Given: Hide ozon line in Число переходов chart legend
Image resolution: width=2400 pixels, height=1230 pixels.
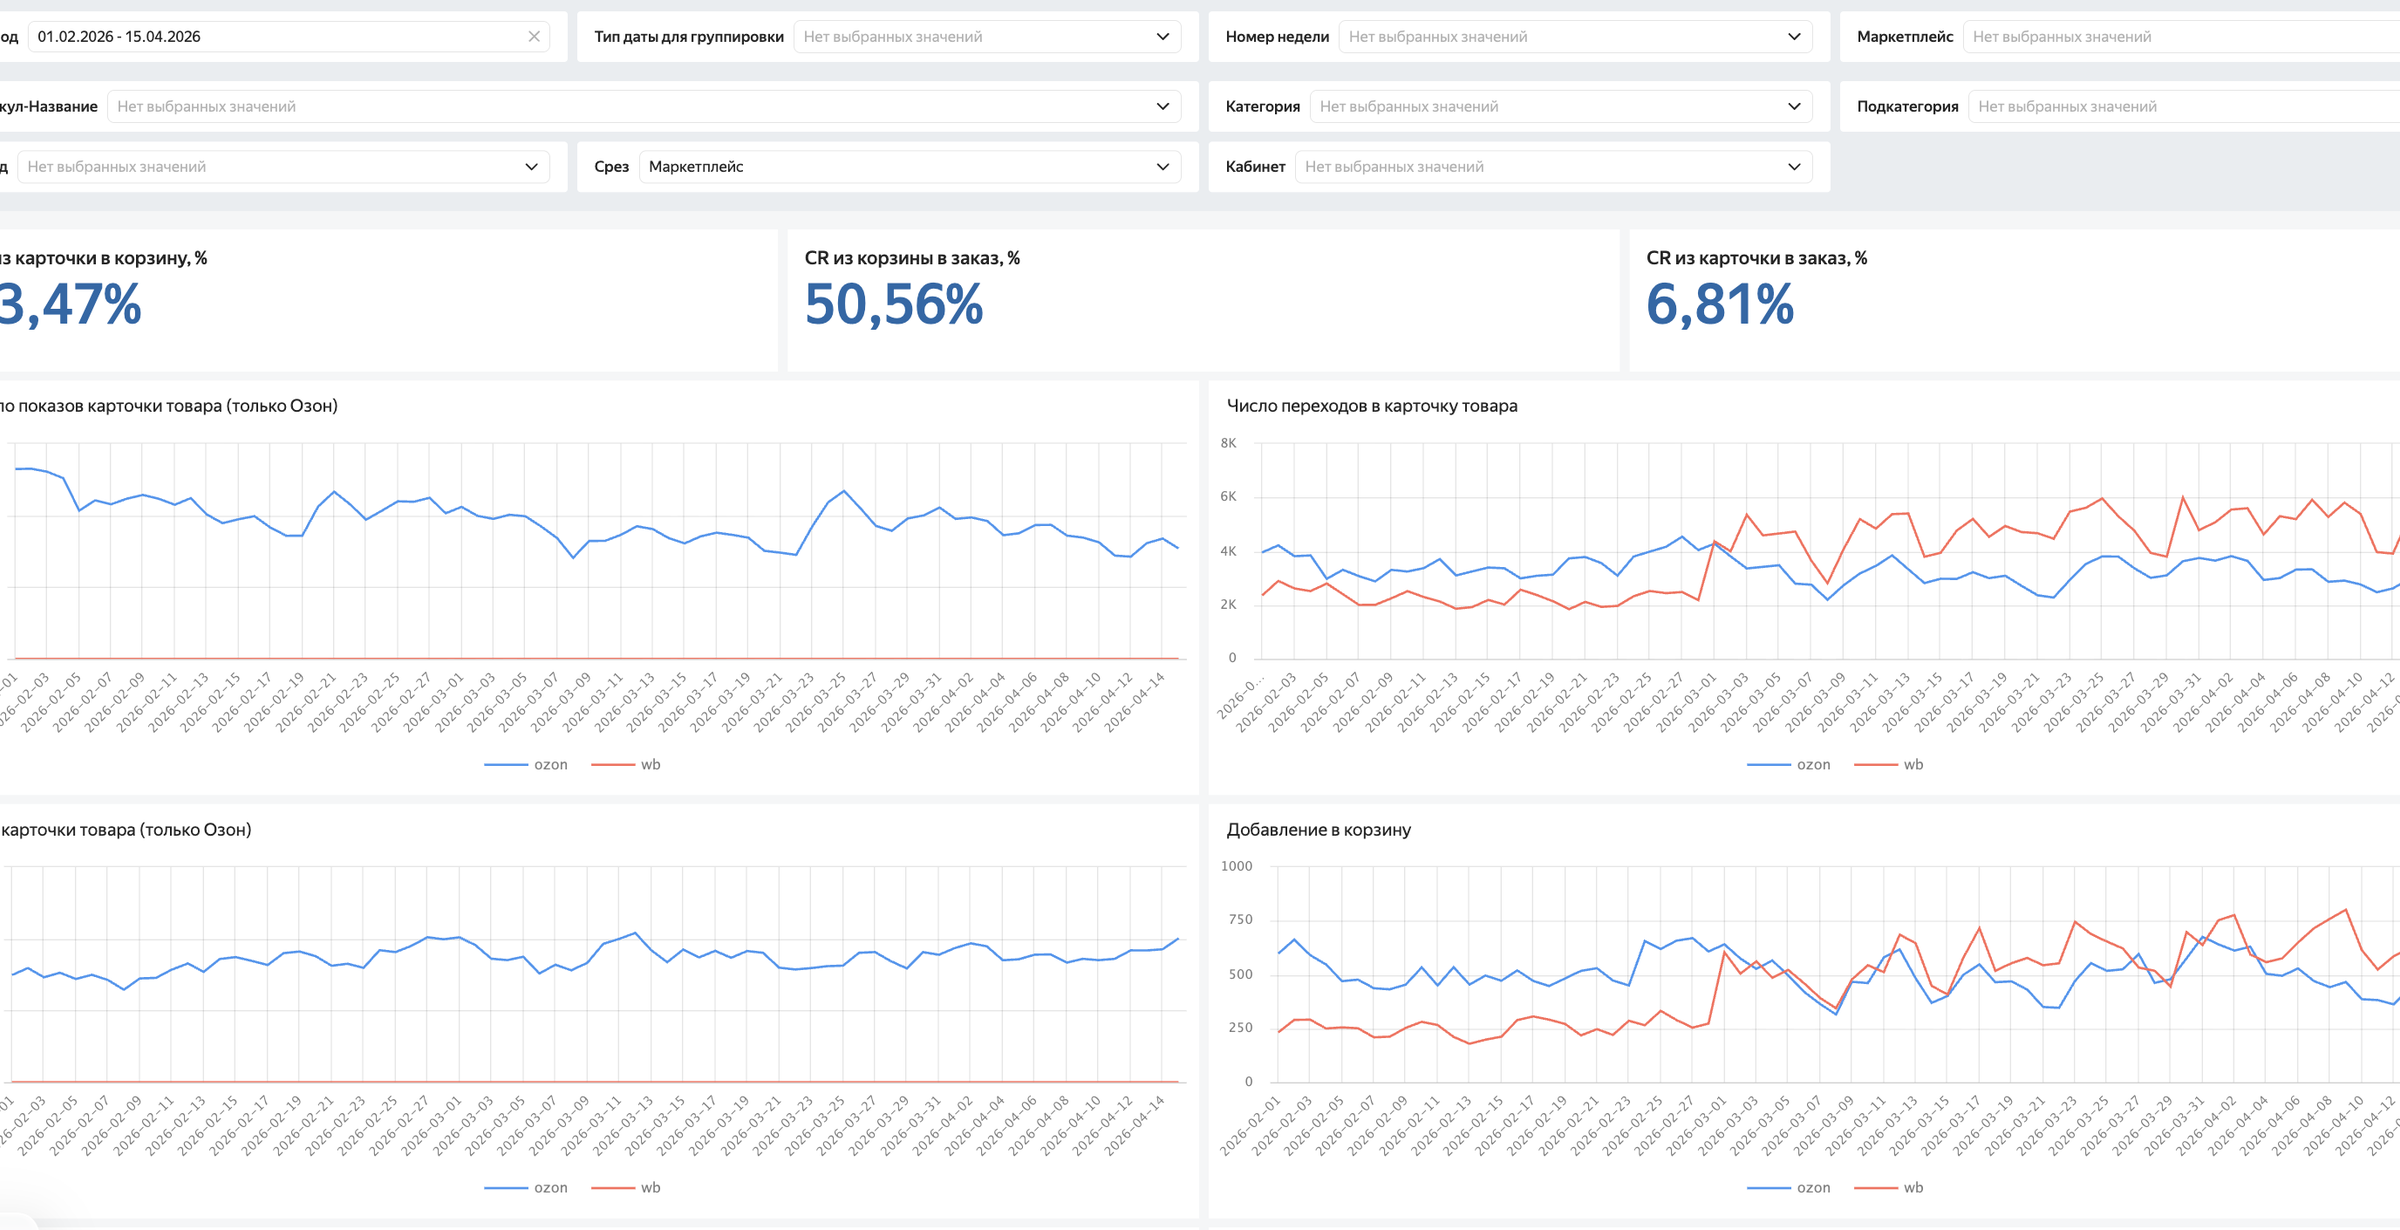Looking at the screenshot, I should [x=1789, y=765].
